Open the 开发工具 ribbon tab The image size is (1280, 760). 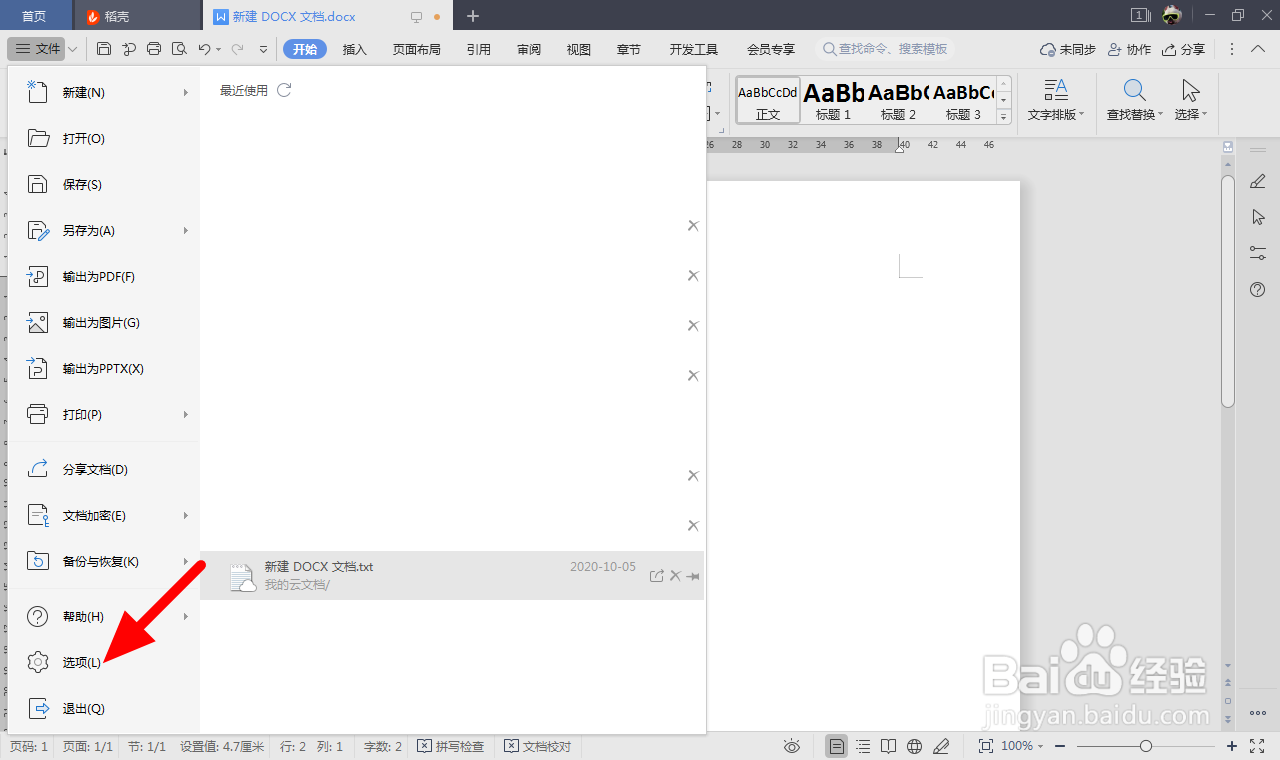[694, 49]
